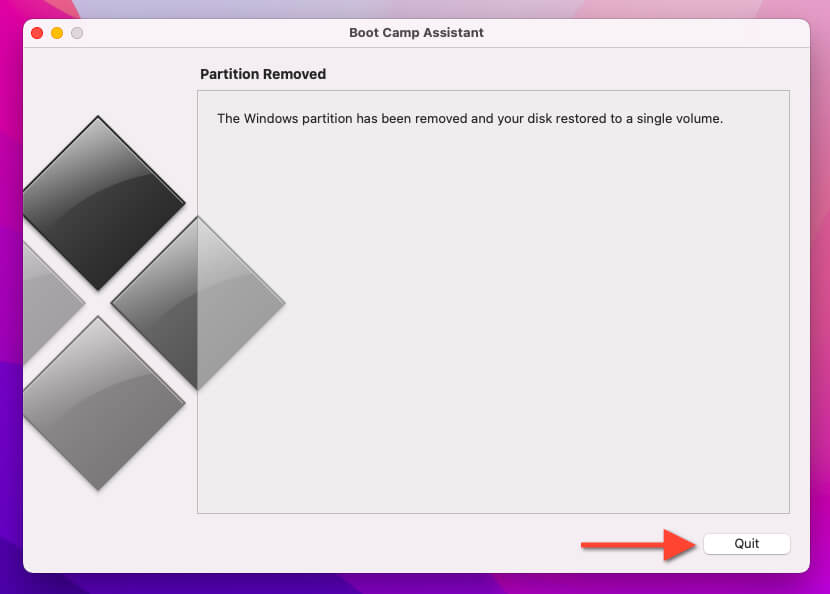Click the Quit button
830x594 pixels.
pos(746,544)
